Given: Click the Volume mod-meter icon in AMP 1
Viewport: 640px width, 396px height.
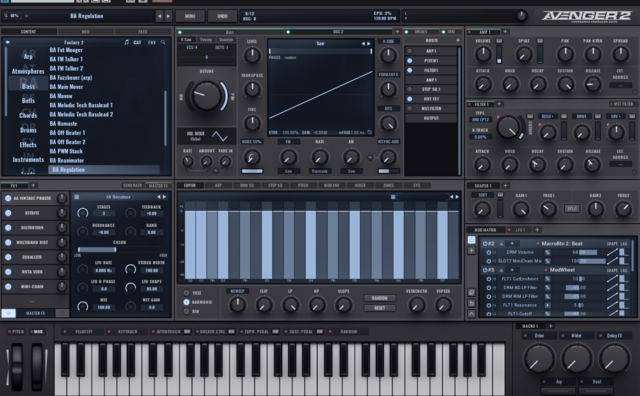Looking at the screenshot, I should pos(499,41).
